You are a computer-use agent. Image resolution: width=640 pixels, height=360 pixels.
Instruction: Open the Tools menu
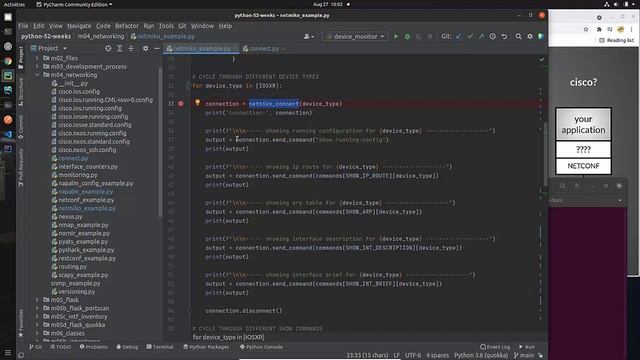point(166,26)
